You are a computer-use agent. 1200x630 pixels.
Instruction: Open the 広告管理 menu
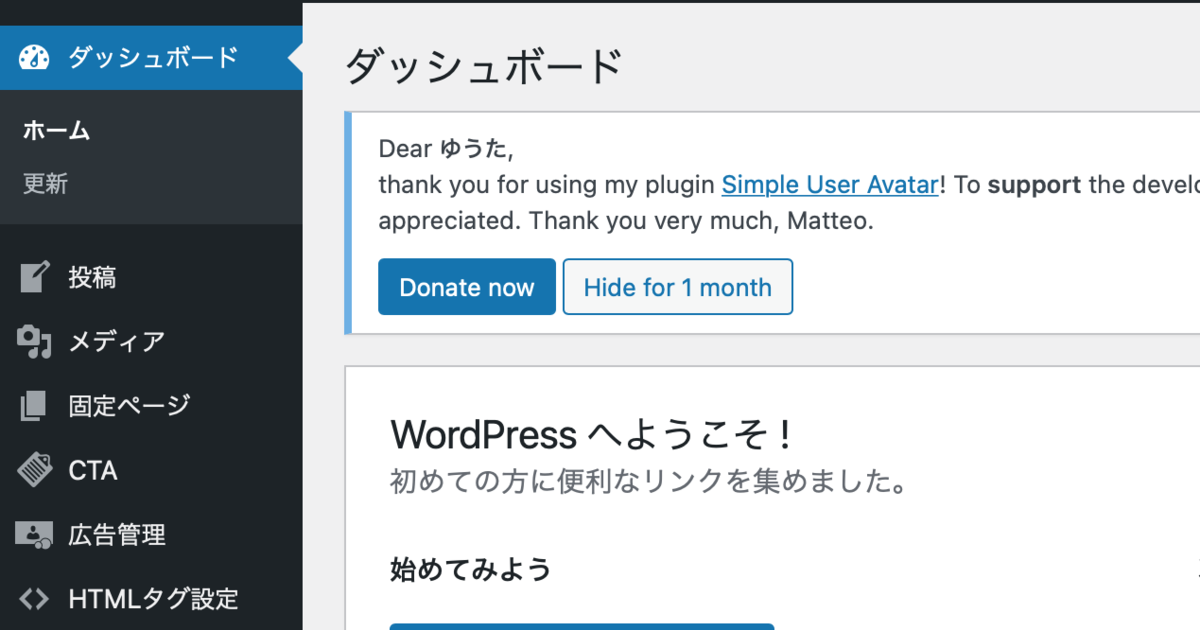click(x=151, y=535)
